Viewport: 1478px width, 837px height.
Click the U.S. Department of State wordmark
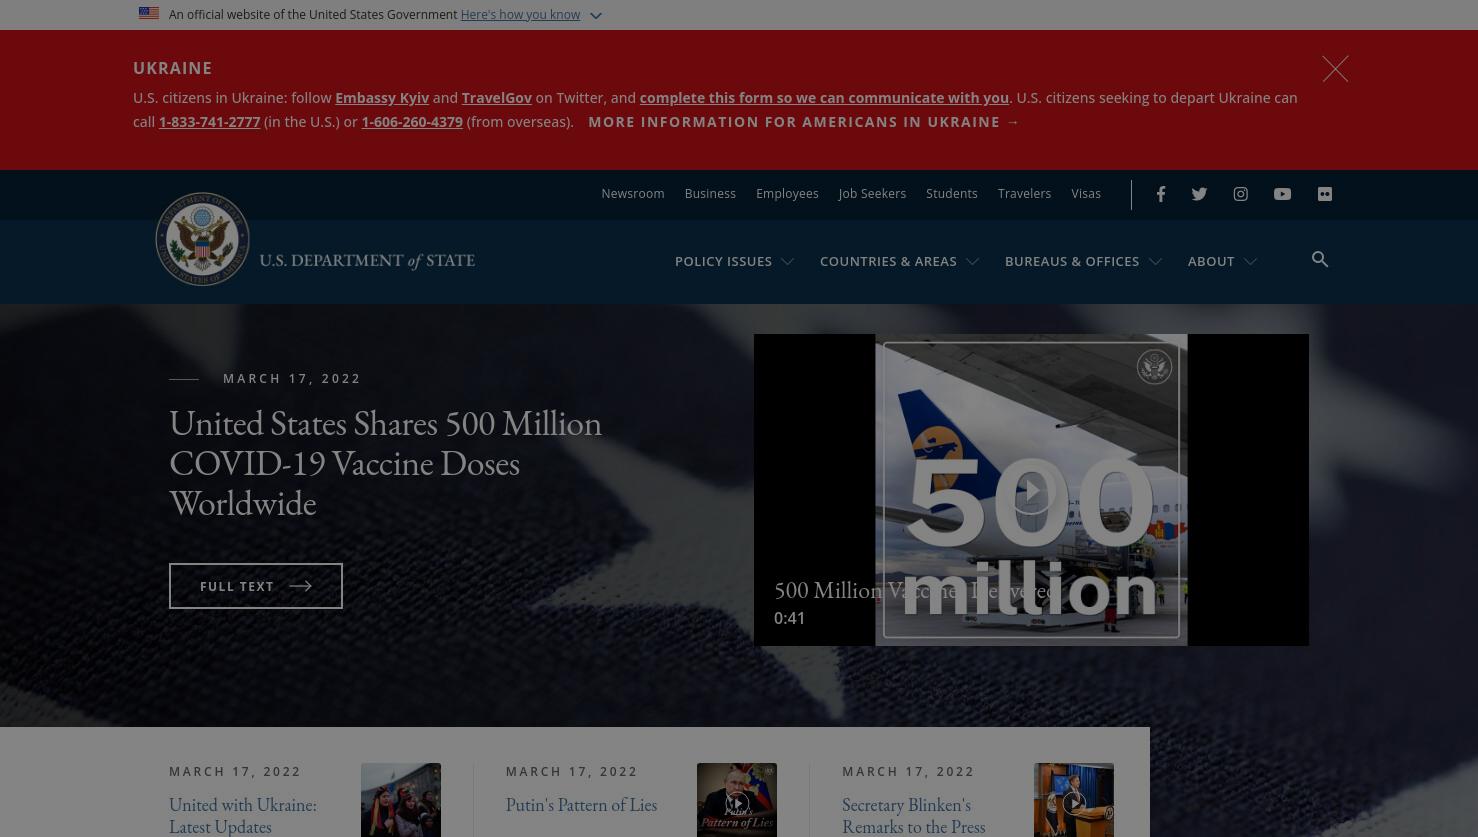click(x=367, y=261)
